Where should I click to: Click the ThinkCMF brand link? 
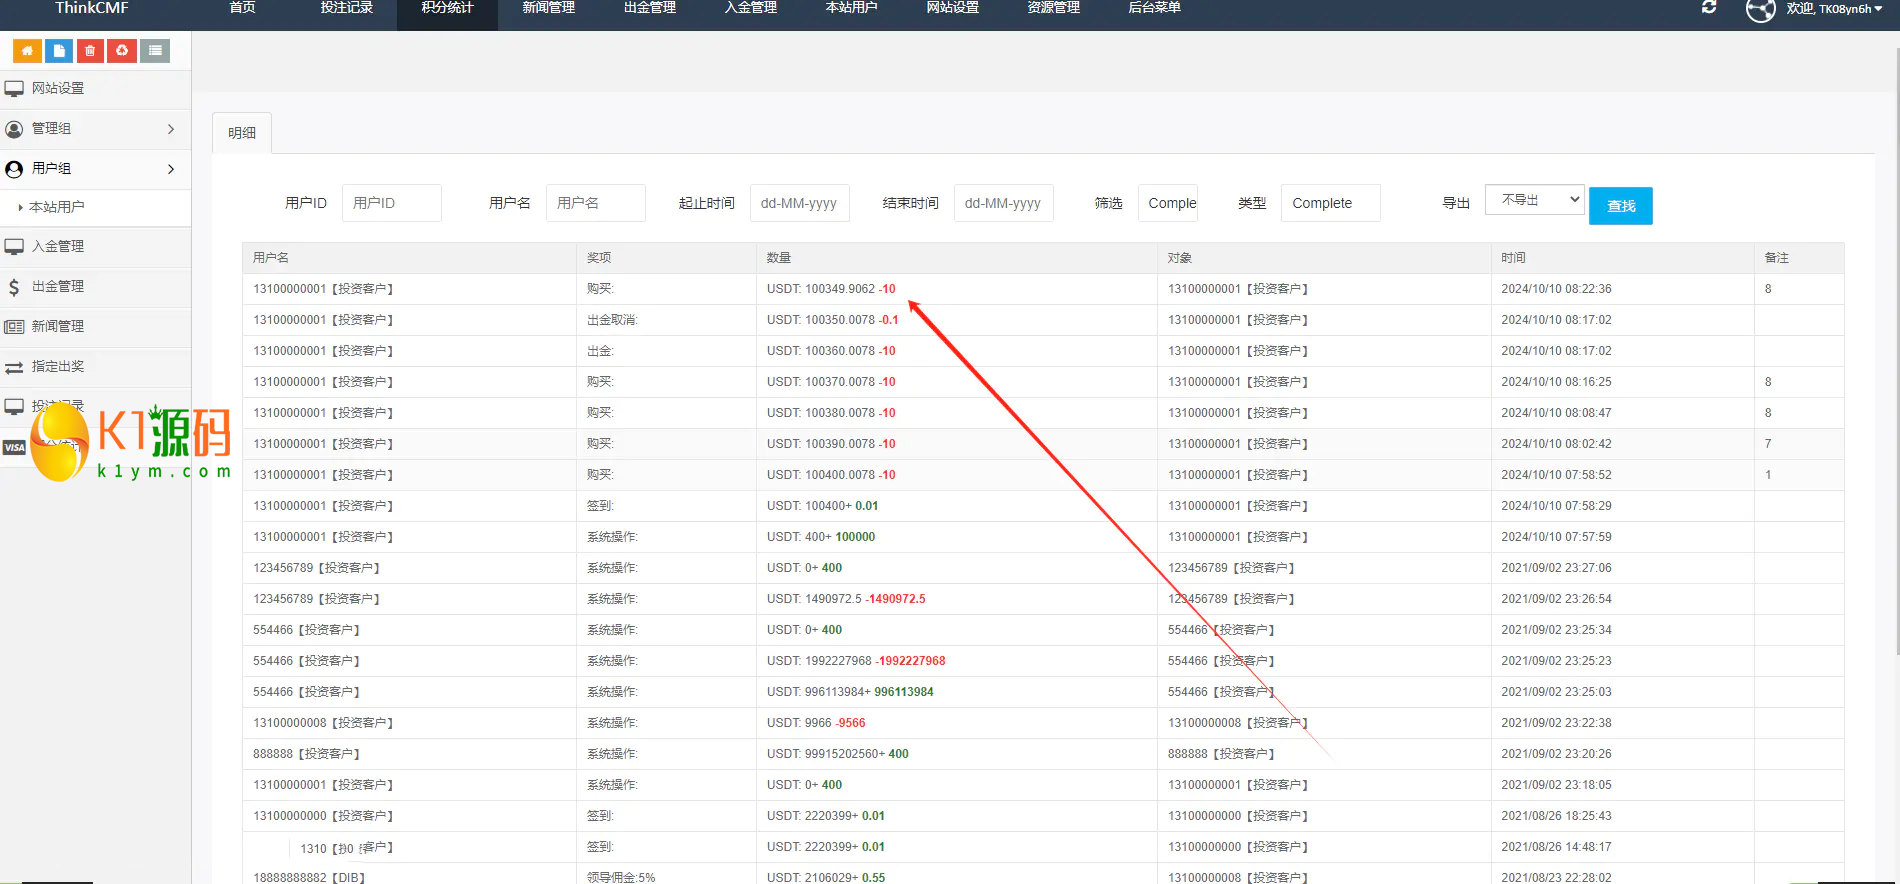point(92,8)
